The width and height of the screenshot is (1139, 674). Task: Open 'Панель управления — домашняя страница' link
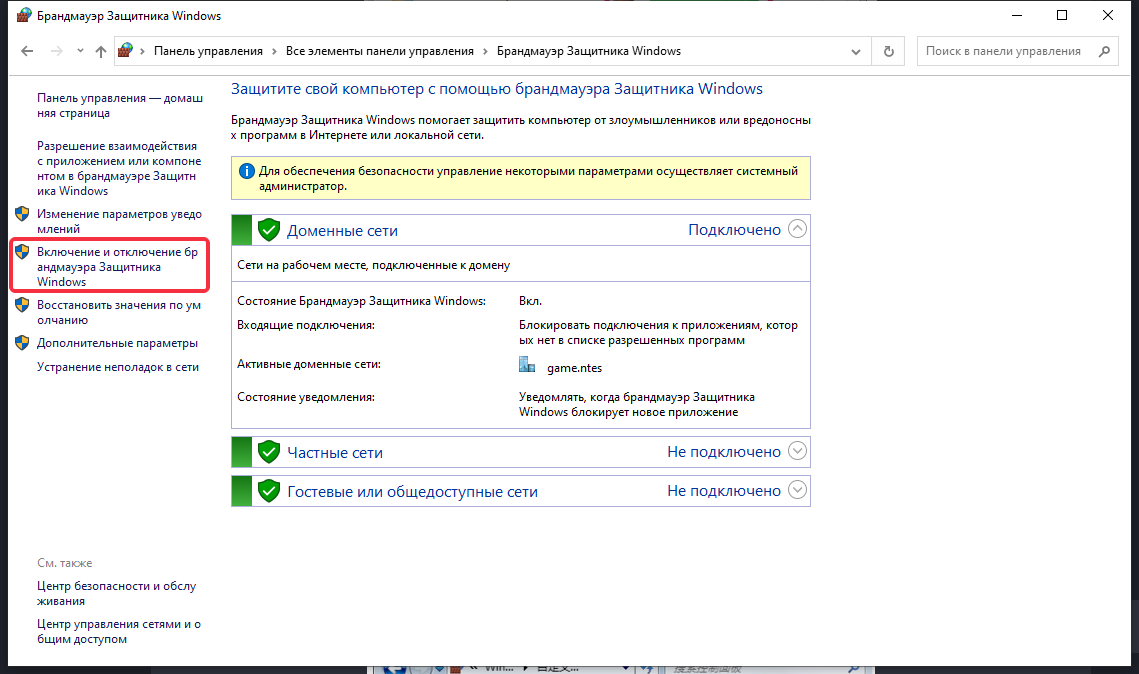[x=120, y=105]
